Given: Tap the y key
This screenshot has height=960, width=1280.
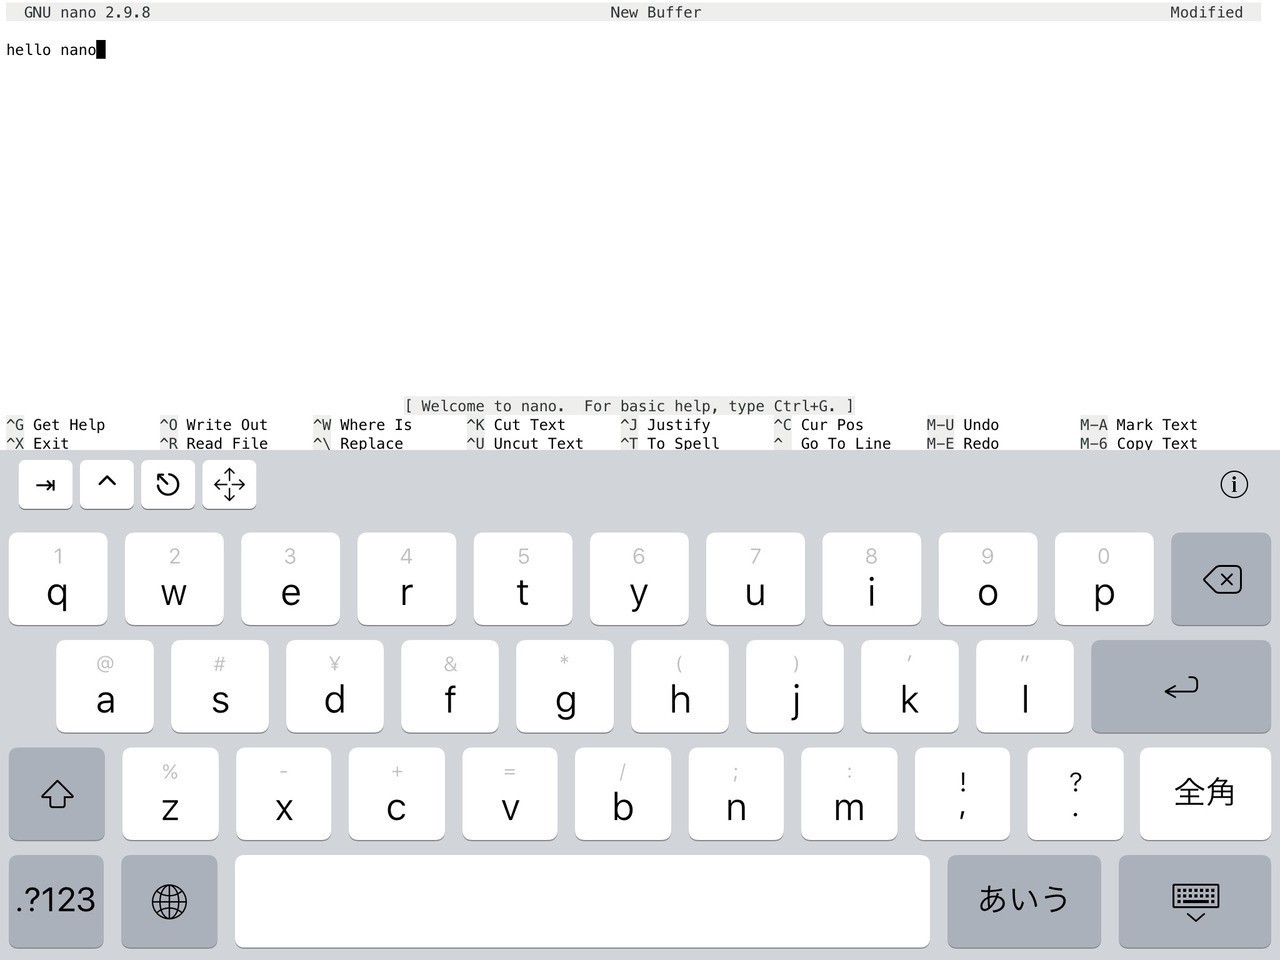Looking at the screenshot, I should tap(639, 579).
